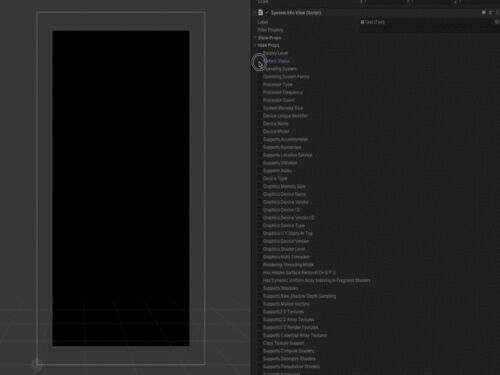This screenshot has width=500, height=375.
Task: Toggle the Graphics Shader Level checkbox
Action: pyautogui.click(x=260, y=249)
